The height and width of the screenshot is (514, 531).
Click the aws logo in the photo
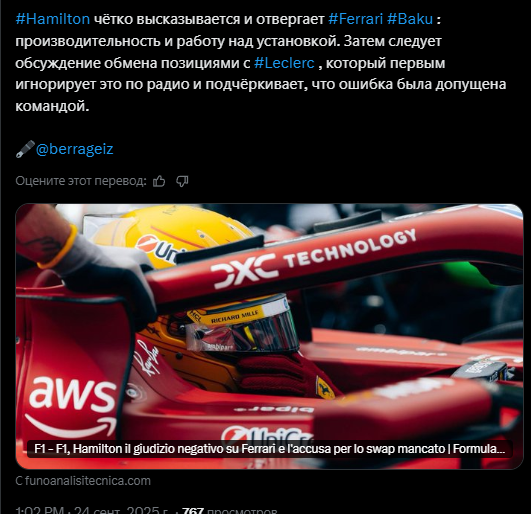[72, 406]
